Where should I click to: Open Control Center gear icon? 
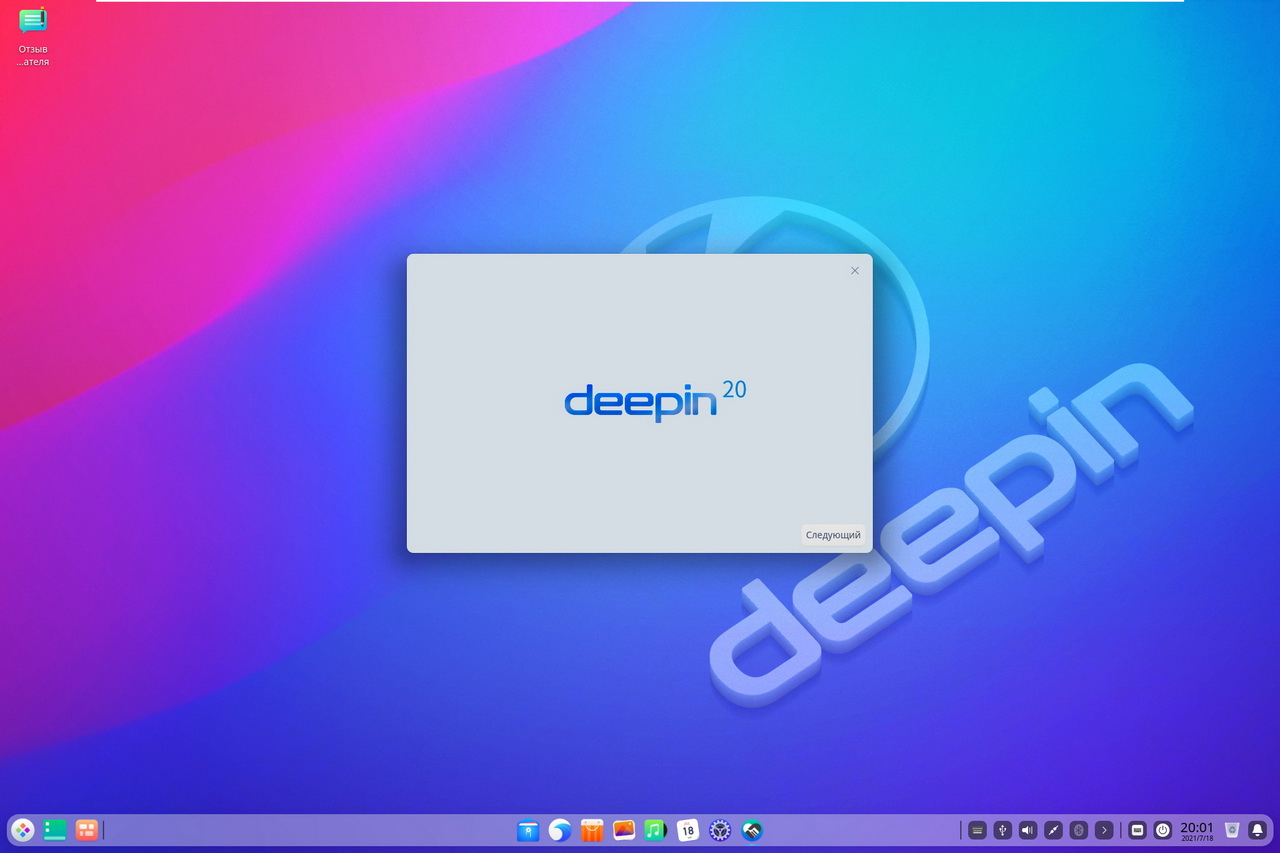(720, 830)
